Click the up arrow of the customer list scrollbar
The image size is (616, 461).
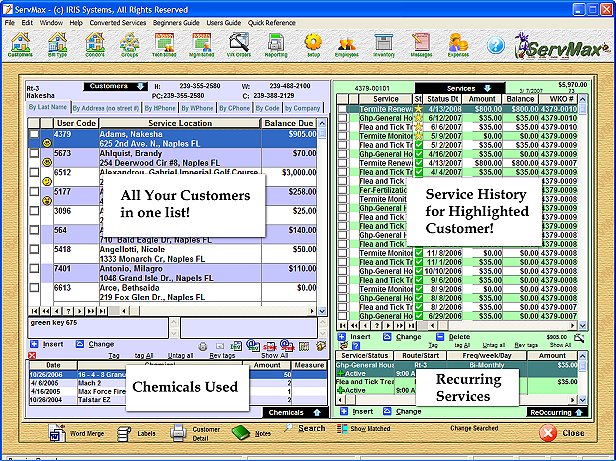pos(322,123)
